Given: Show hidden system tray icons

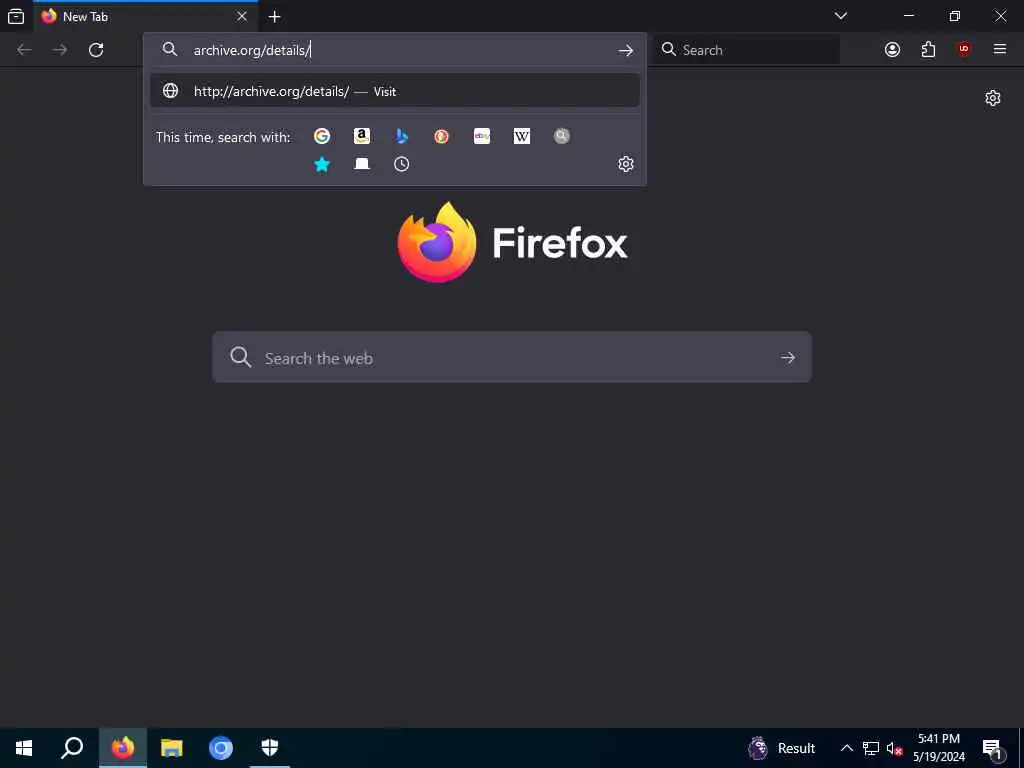Looking at the screenshot, I should (x=846, y=748).
